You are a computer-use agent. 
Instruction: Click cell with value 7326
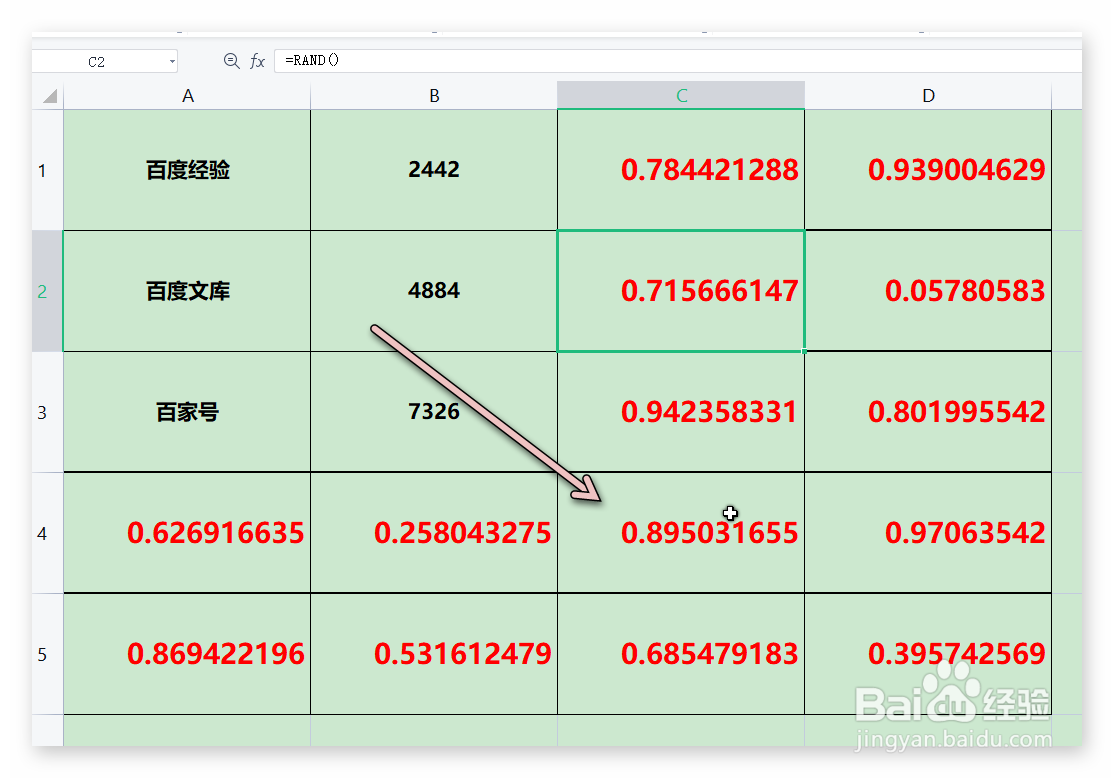point(434,412)
